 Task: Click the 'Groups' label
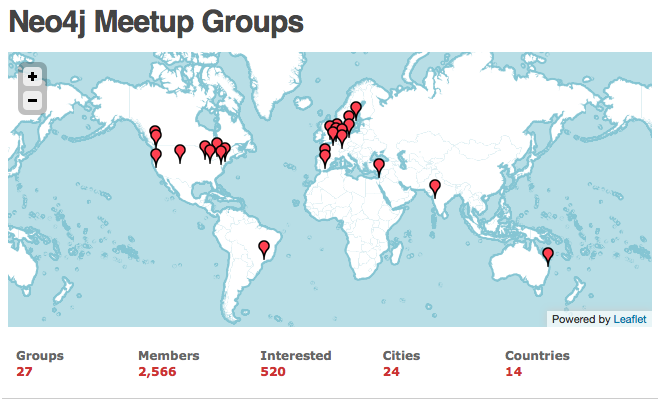click(40, 355)
